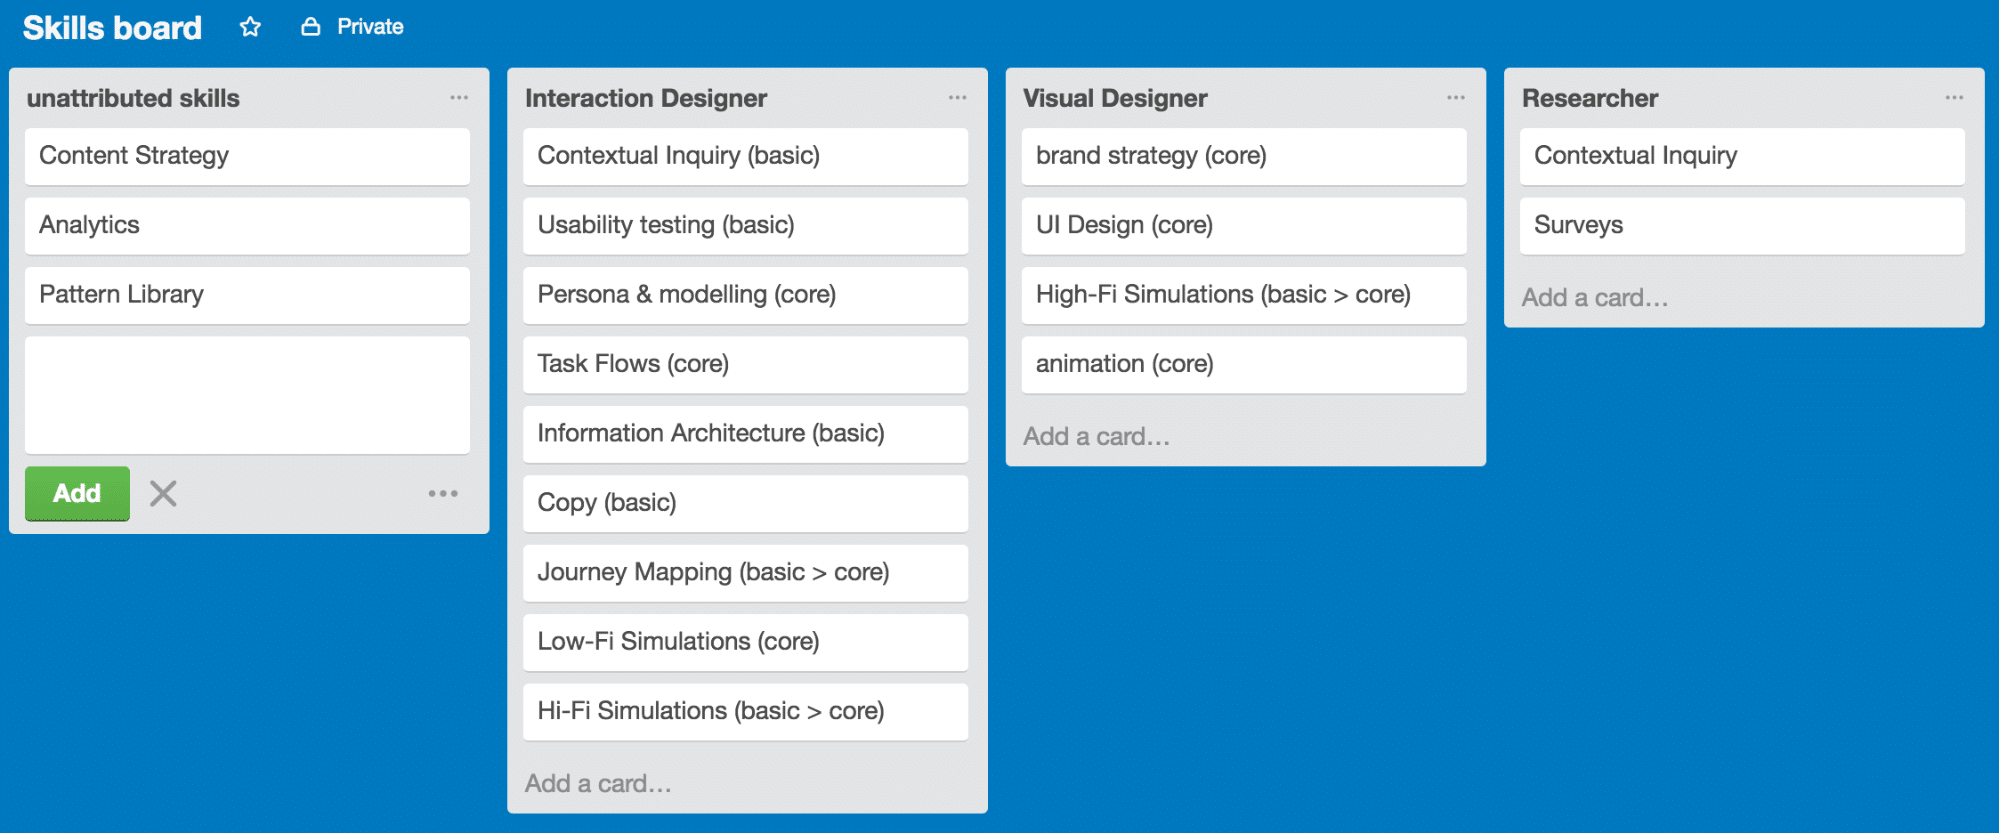Open the Surveys card
Viewport: 1999px width, 834px height.
point(1741,225)
